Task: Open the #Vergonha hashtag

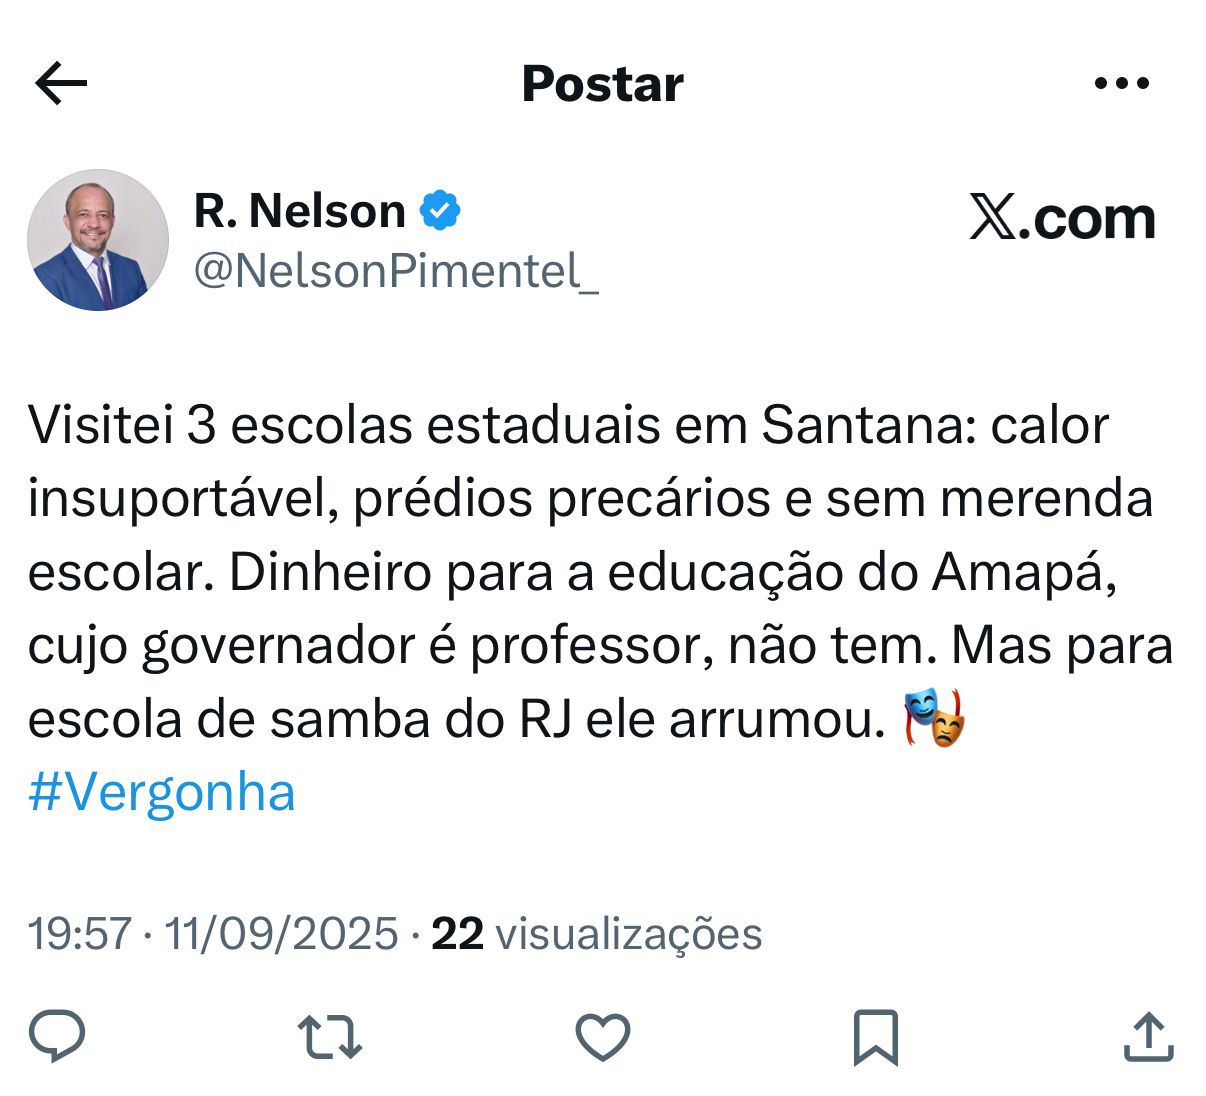Action: pos(162,793)
